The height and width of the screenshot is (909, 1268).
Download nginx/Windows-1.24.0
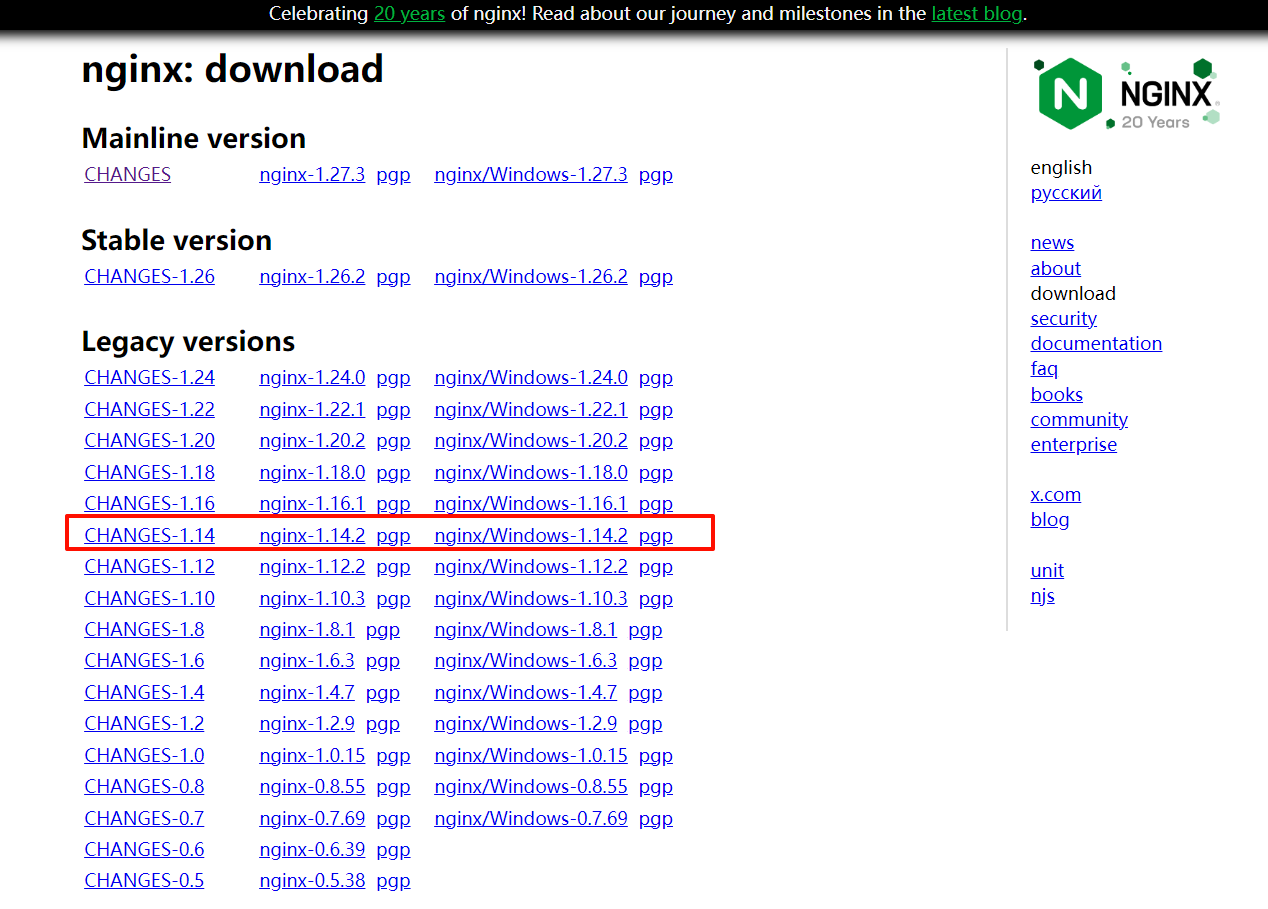click(x=531, y=377)
